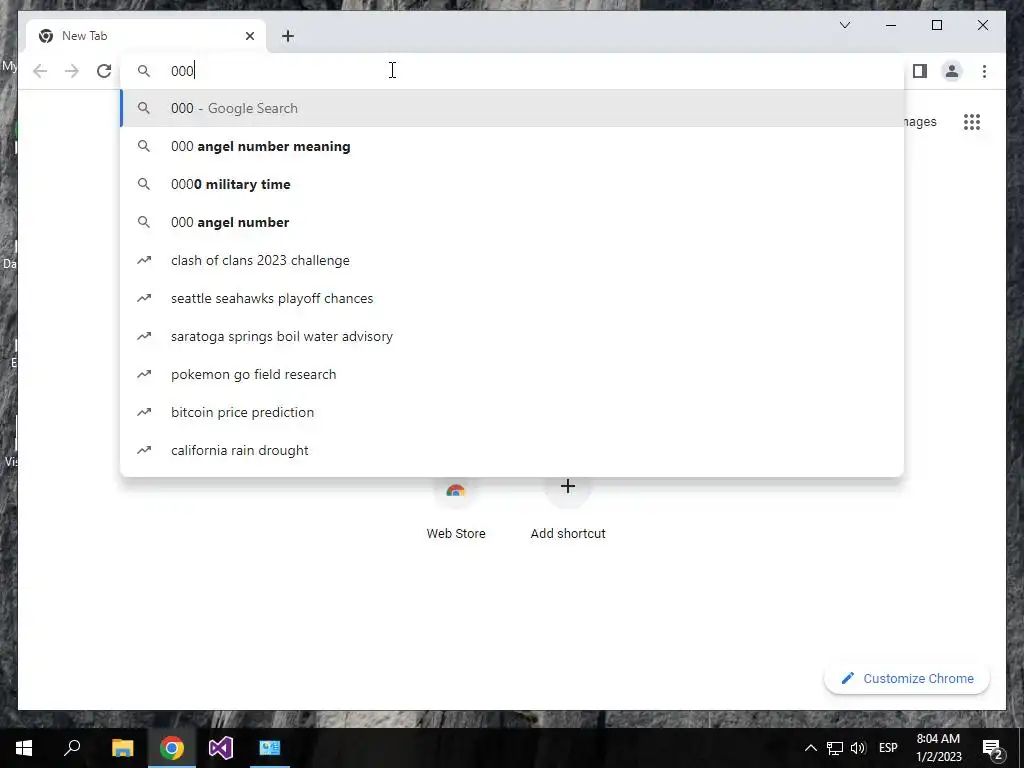
Task: Open the taskbar clock showing 8:04 AM
Action: [x=938, y=748]
